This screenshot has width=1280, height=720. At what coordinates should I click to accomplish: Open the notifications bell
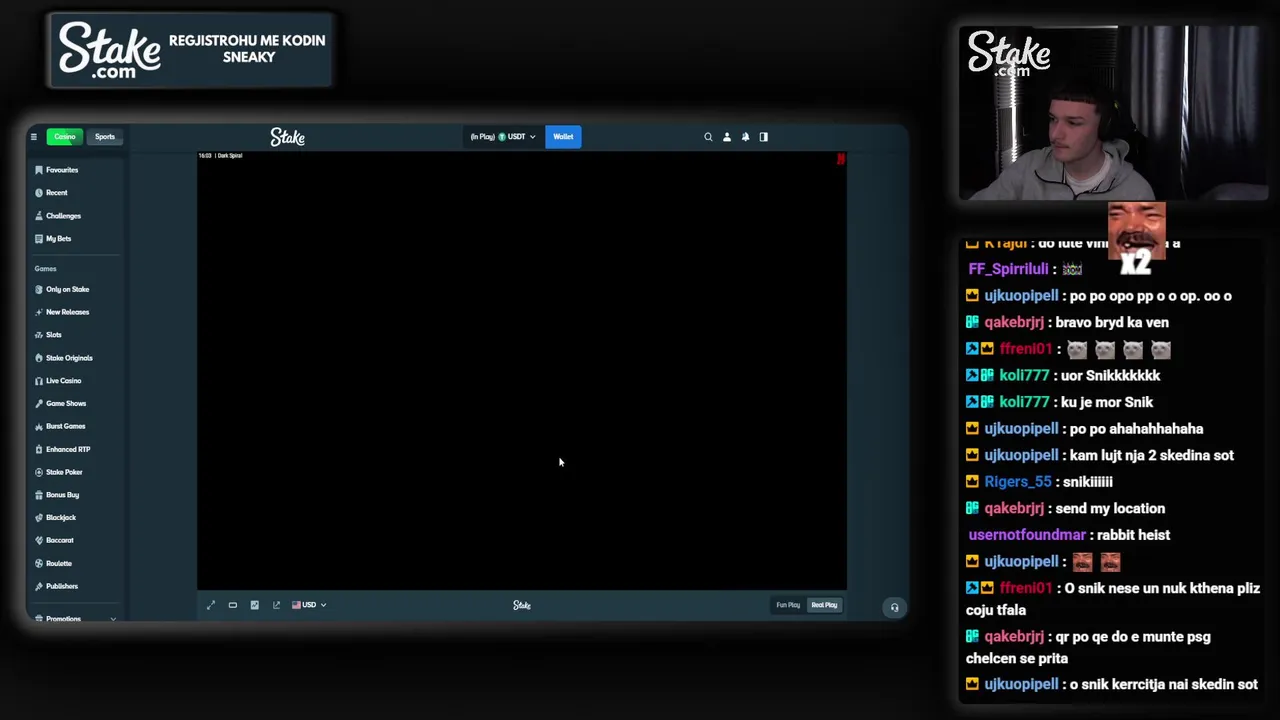[745, 137]
